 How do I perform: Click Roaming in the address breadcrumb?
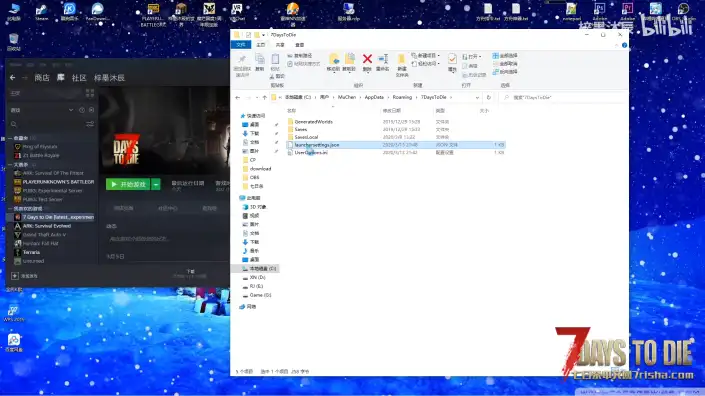pyautogui.click(x=402, y=98)
